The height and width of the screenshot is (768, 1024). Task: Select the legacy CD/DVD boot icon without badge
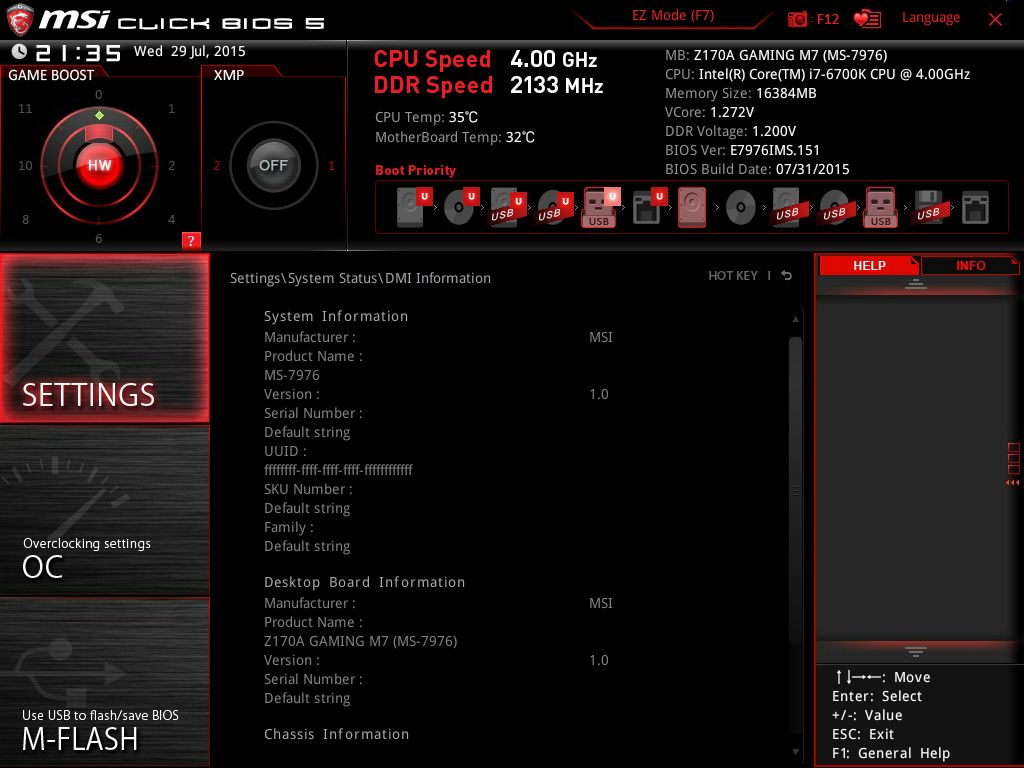[741, 208]
